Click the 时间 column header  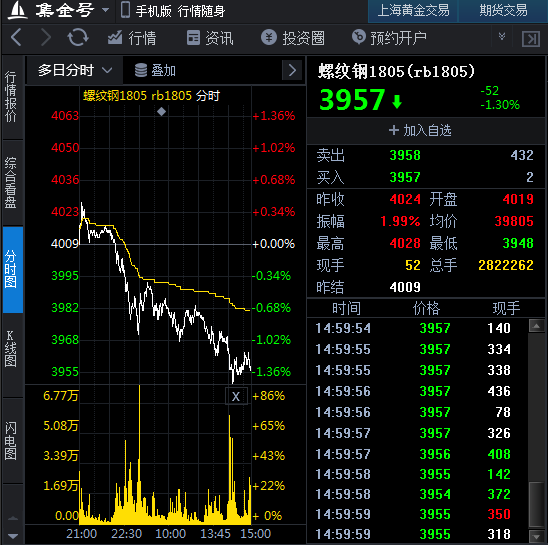click(x=346, y=309)
